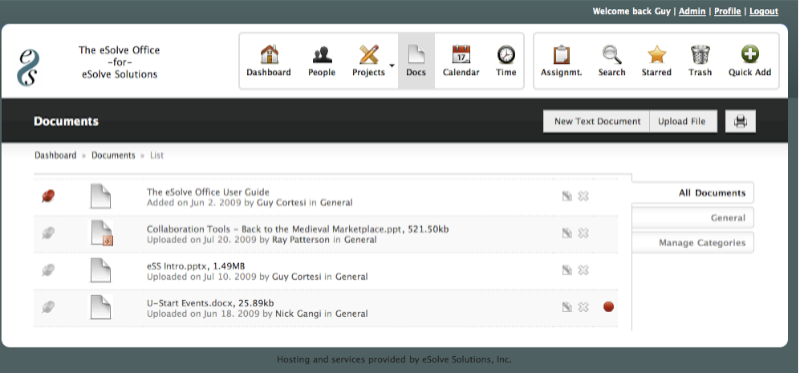The width and height of the screenshot is (800, 373).
Task: Click the U-Start Events.docx file icon
Action: click(101, 307)
